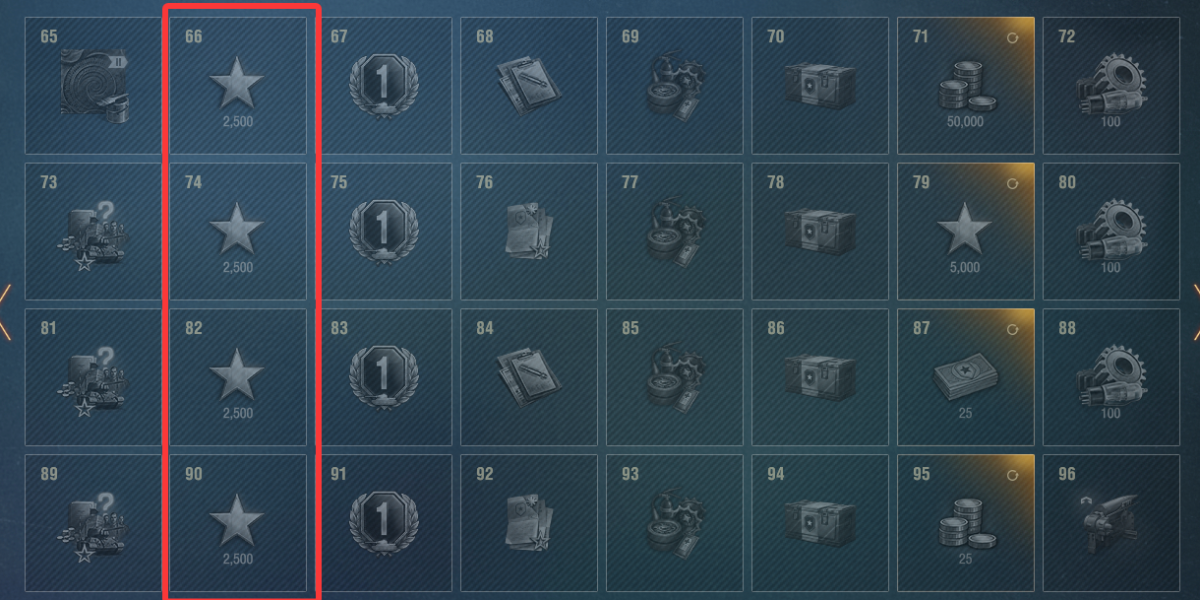Select the blueprint papers reward in stage 68
This screenshot has height=600, width=1200.
click(528, 86)
